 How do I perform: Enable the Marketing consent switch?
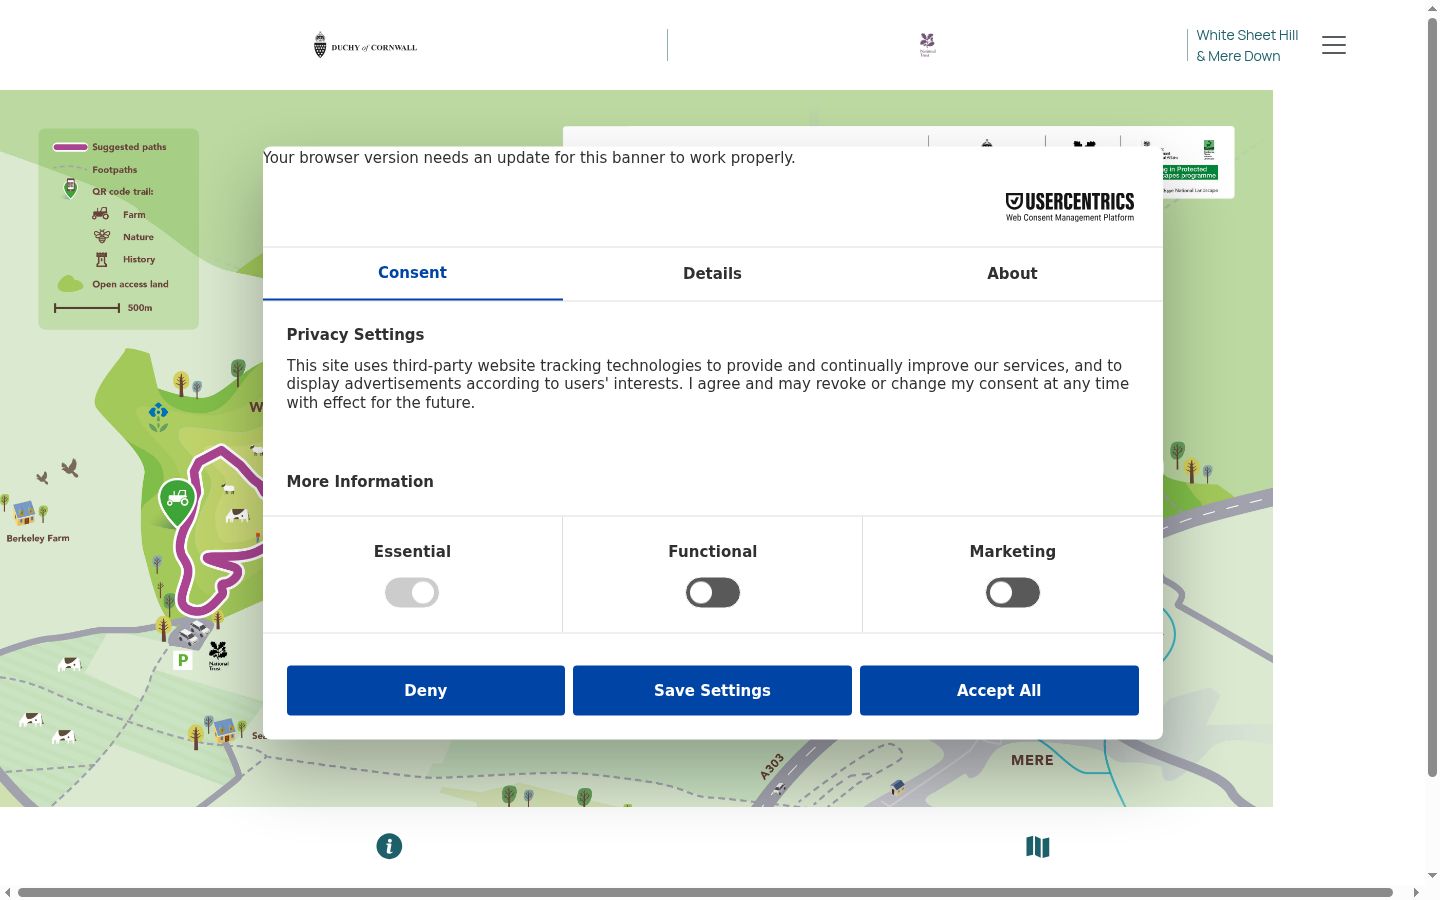click(1013, 593)
